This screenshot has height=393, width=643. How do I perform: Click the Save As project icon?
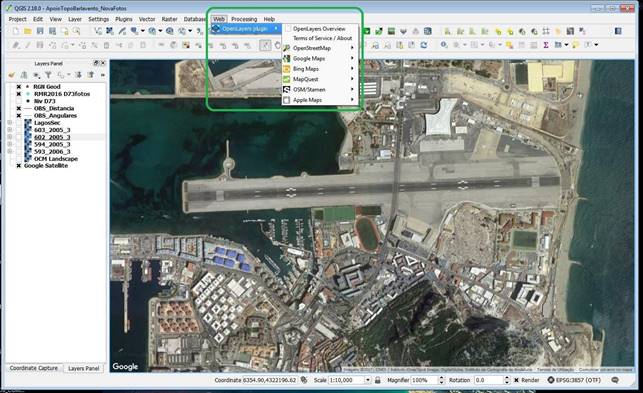[52, 31]
